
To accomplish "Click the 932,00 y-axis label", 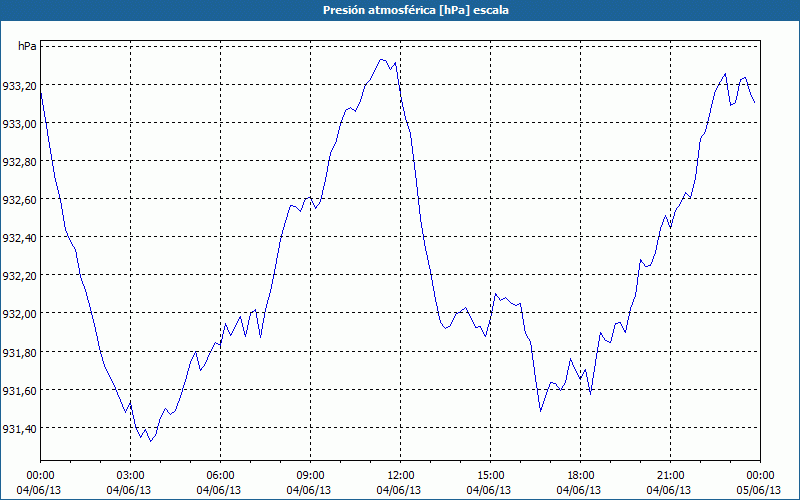I will click(19, 314).
